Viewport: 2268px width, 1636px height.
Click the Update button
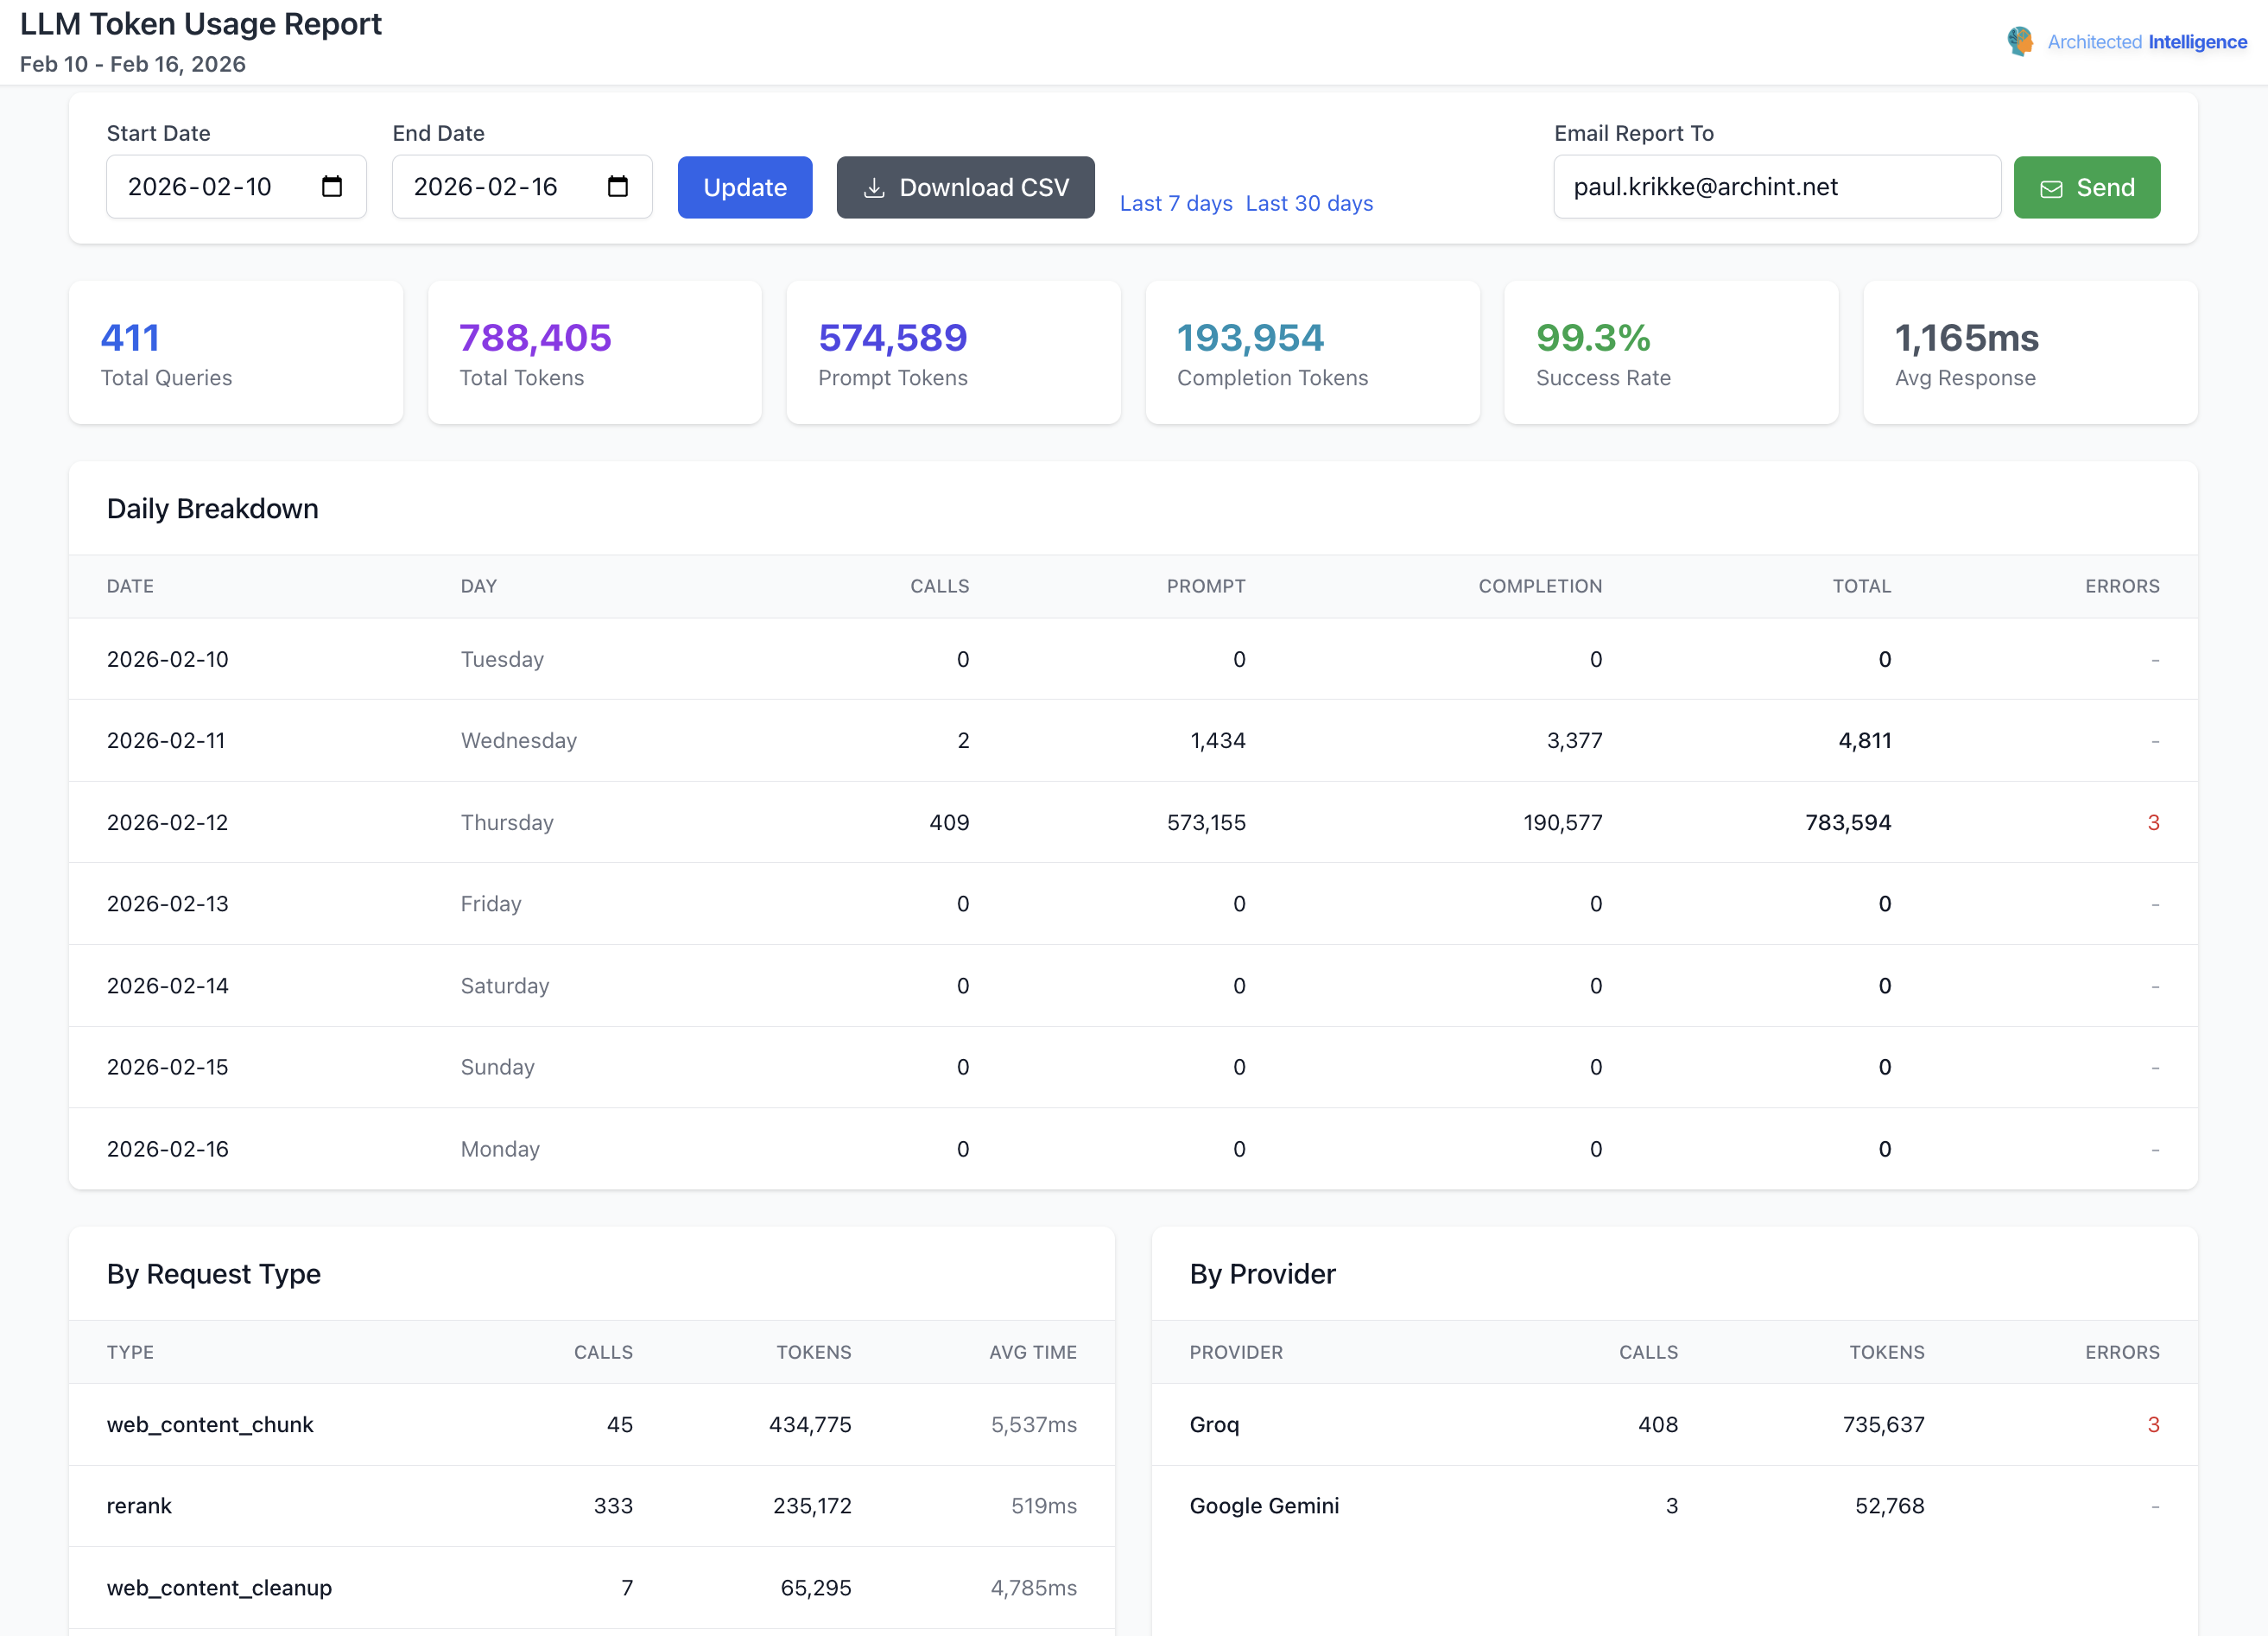coord(744,187)
